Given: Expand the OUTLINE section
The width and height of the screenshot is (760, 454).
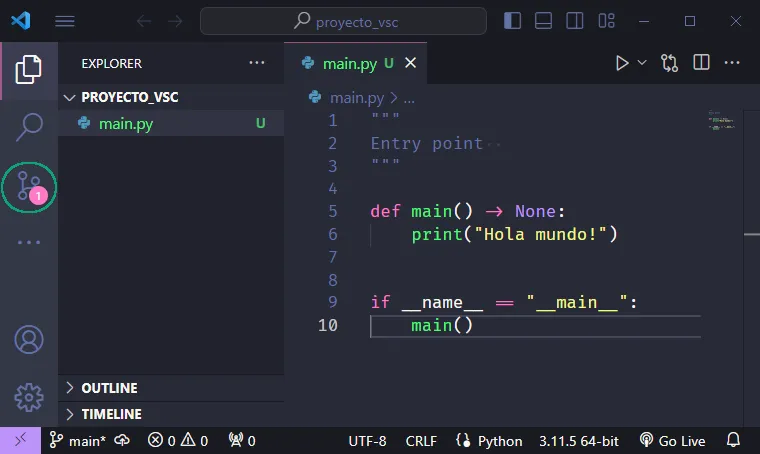Looking at the screenshot, I should [109, 388].
